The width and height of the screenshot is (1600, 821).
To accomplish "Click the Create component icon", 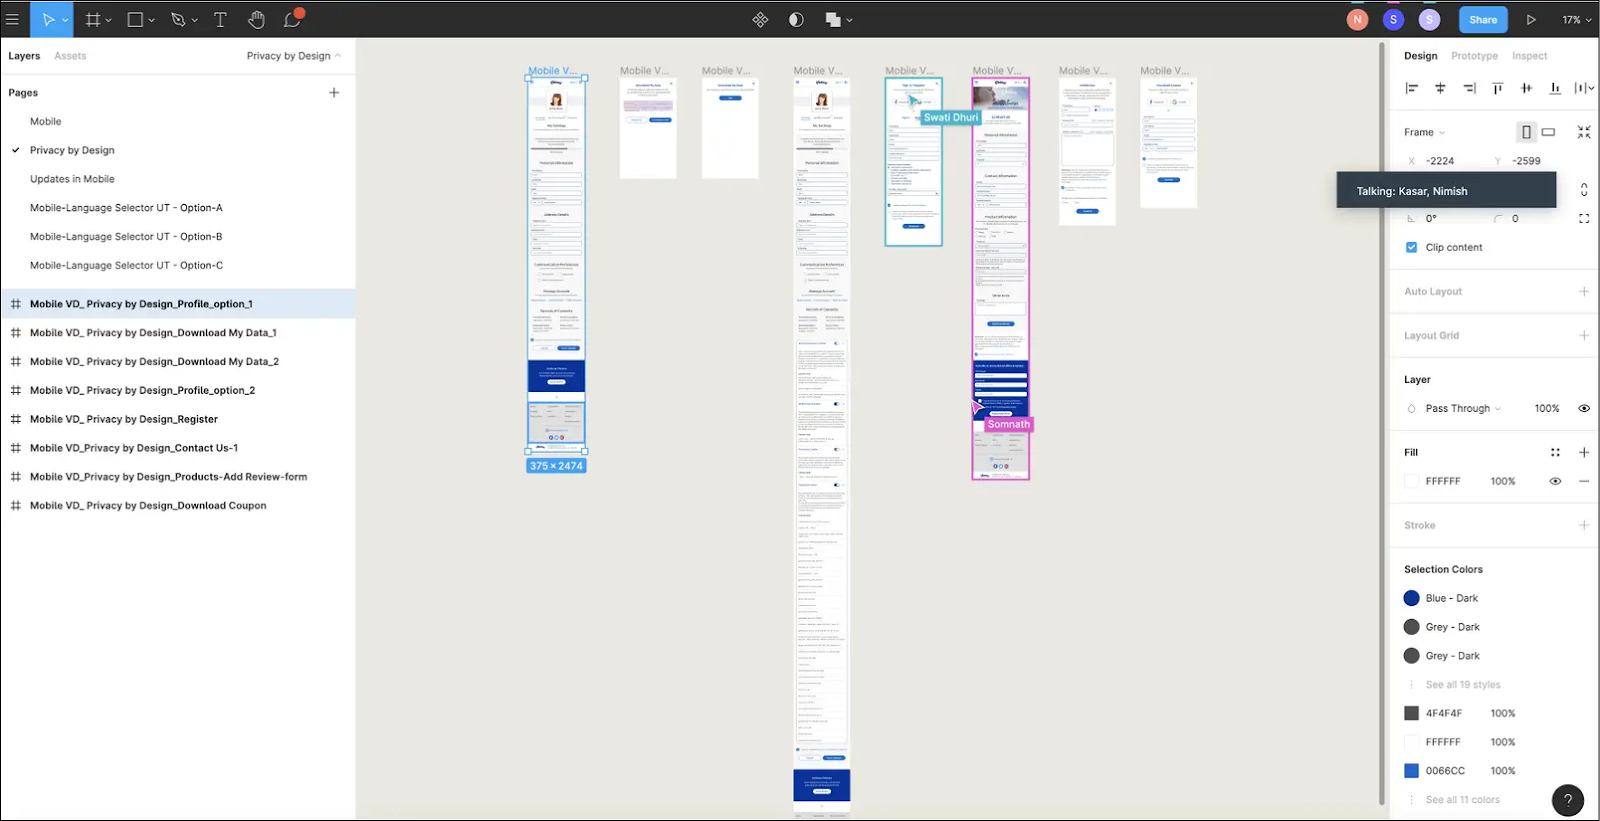I will tap(760, 19).
